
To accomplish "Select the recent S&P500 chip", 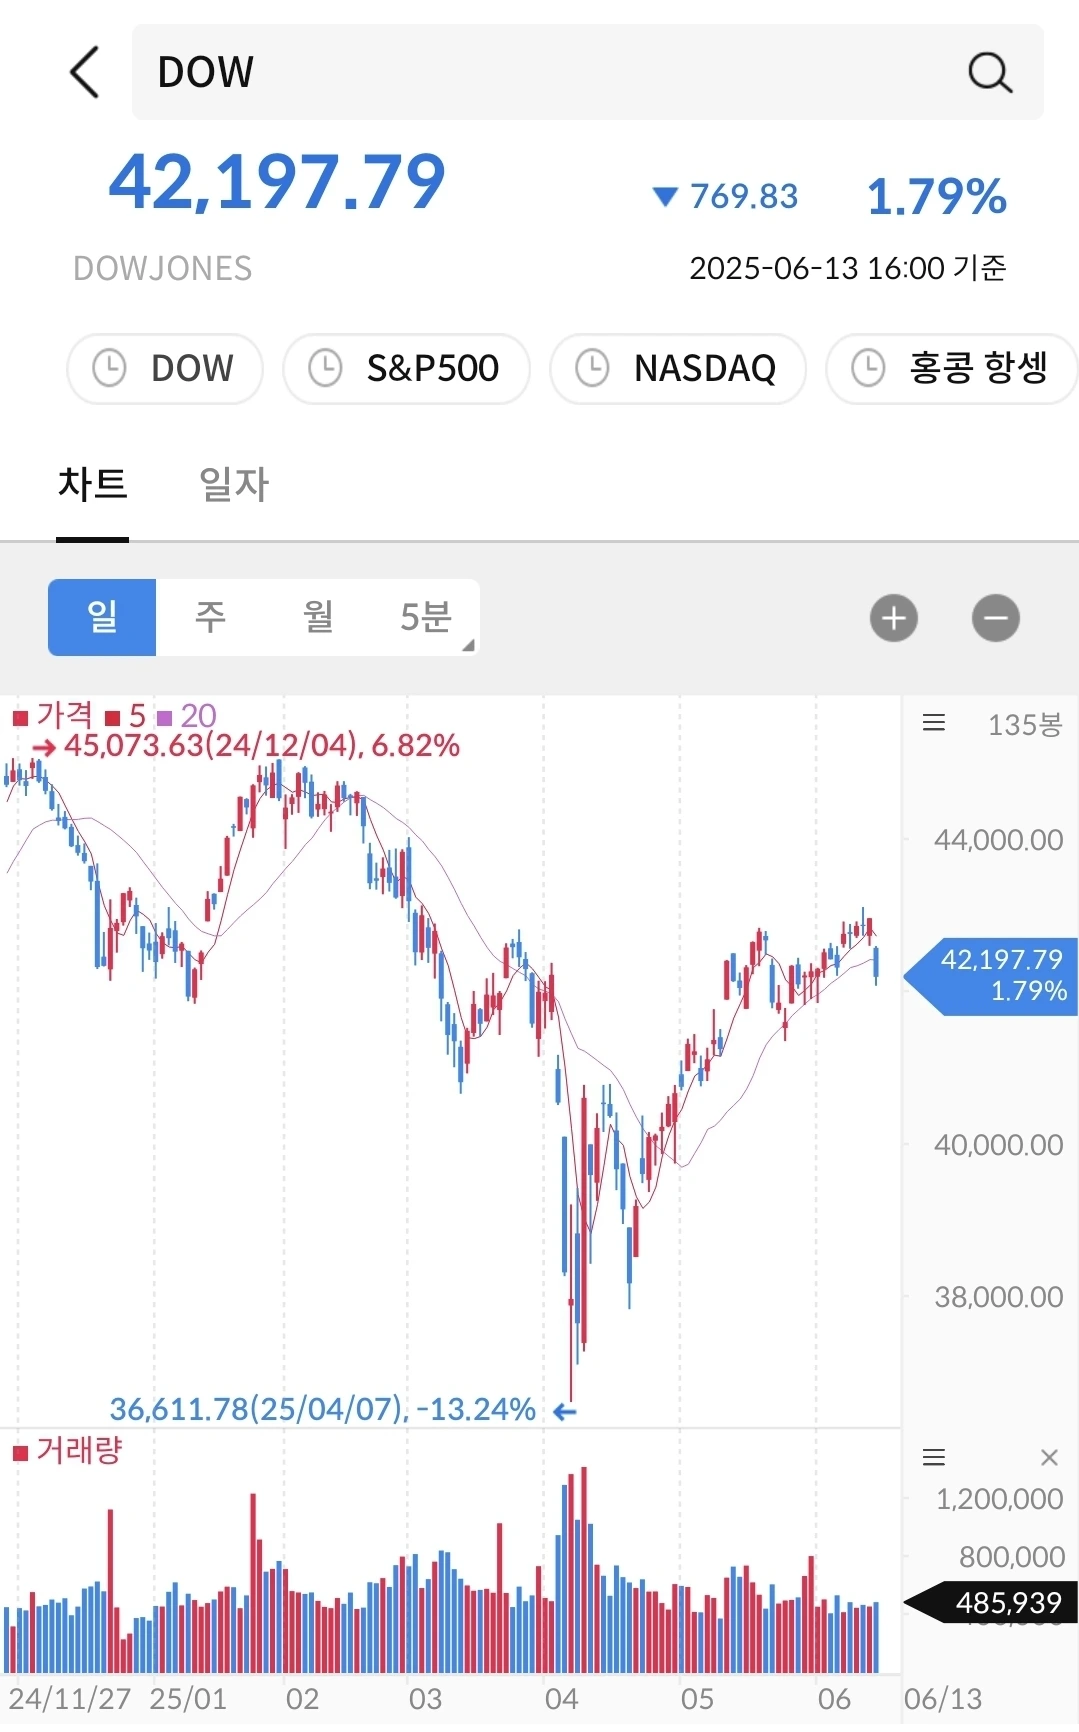I will [406, 368].
